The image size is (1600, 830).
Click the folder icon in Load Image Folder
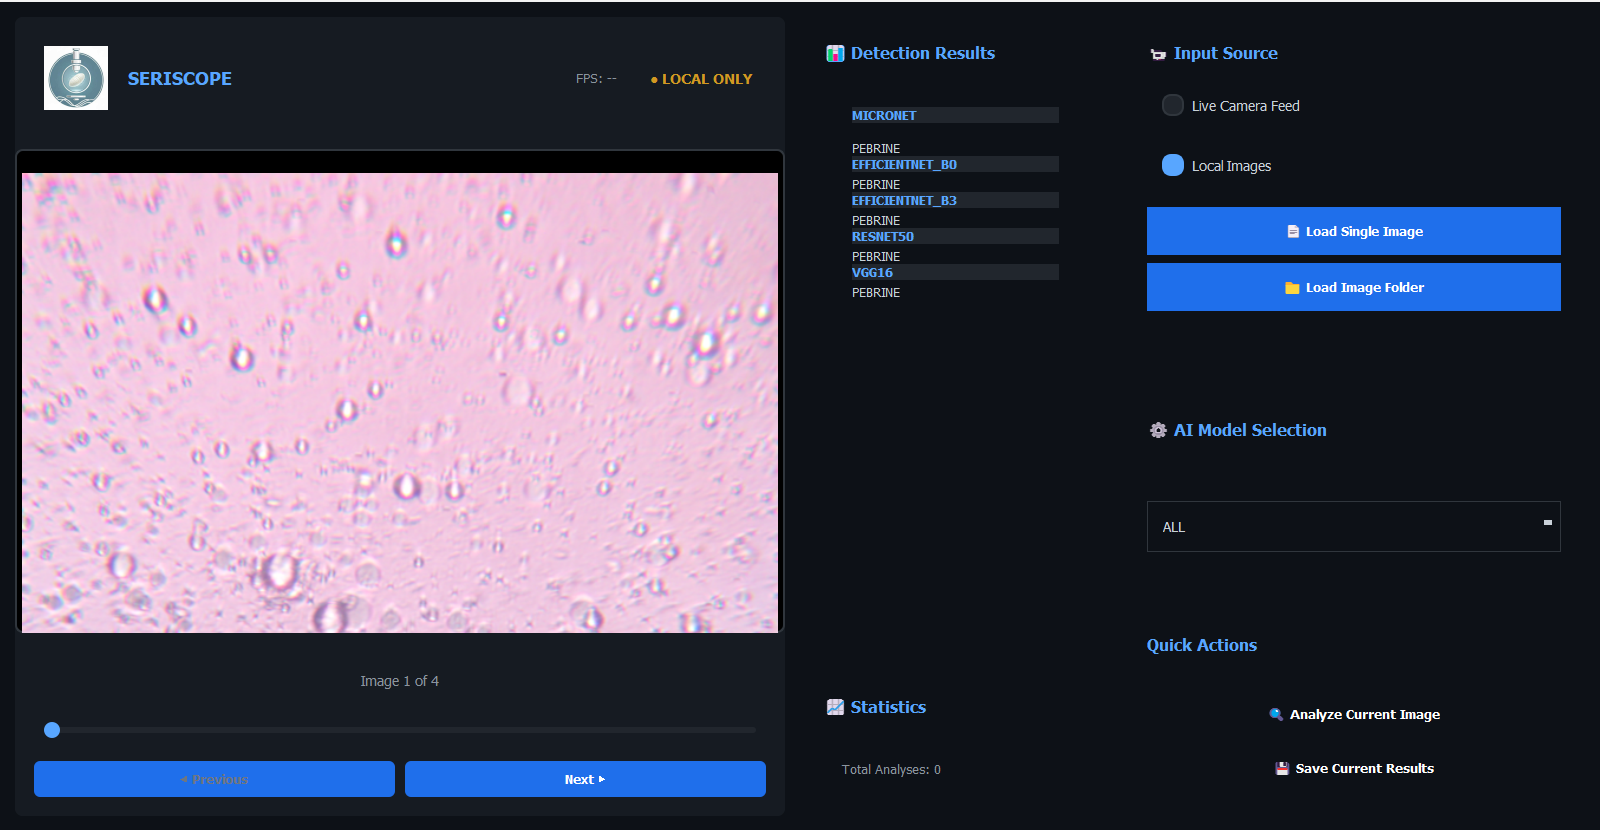tap(1292, 288)
